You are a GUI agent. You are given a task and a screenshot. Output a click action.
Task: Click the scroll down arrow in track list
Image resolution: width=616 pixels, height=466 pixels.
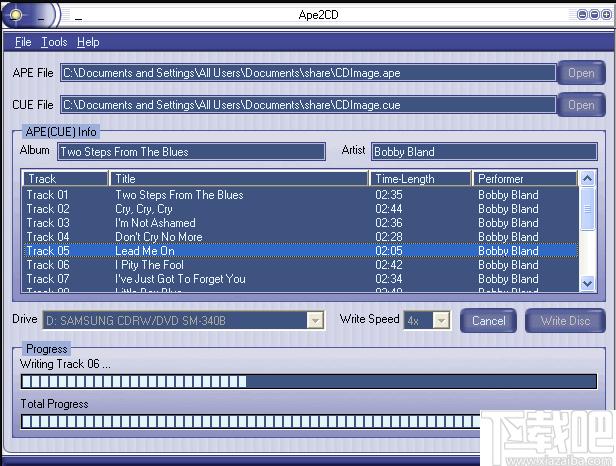587,283
